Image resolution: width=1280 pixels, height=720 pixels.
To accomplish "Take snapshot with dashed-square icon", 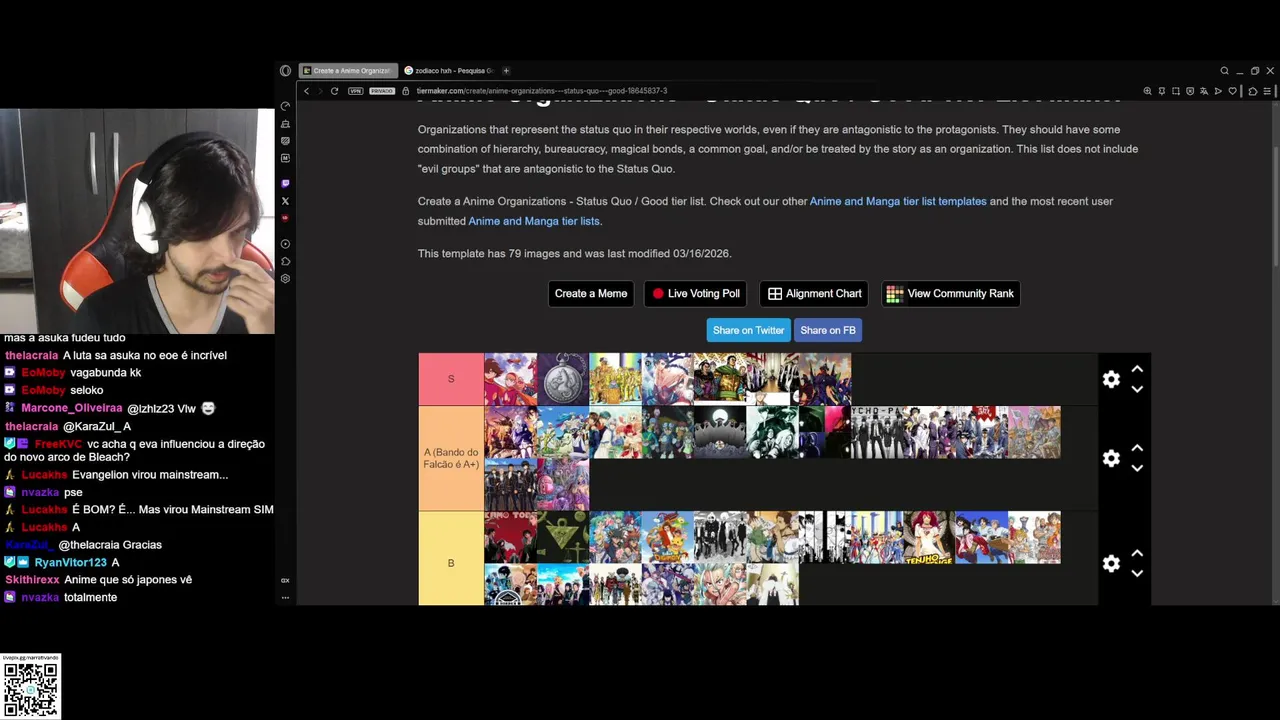I will 1176,91.
